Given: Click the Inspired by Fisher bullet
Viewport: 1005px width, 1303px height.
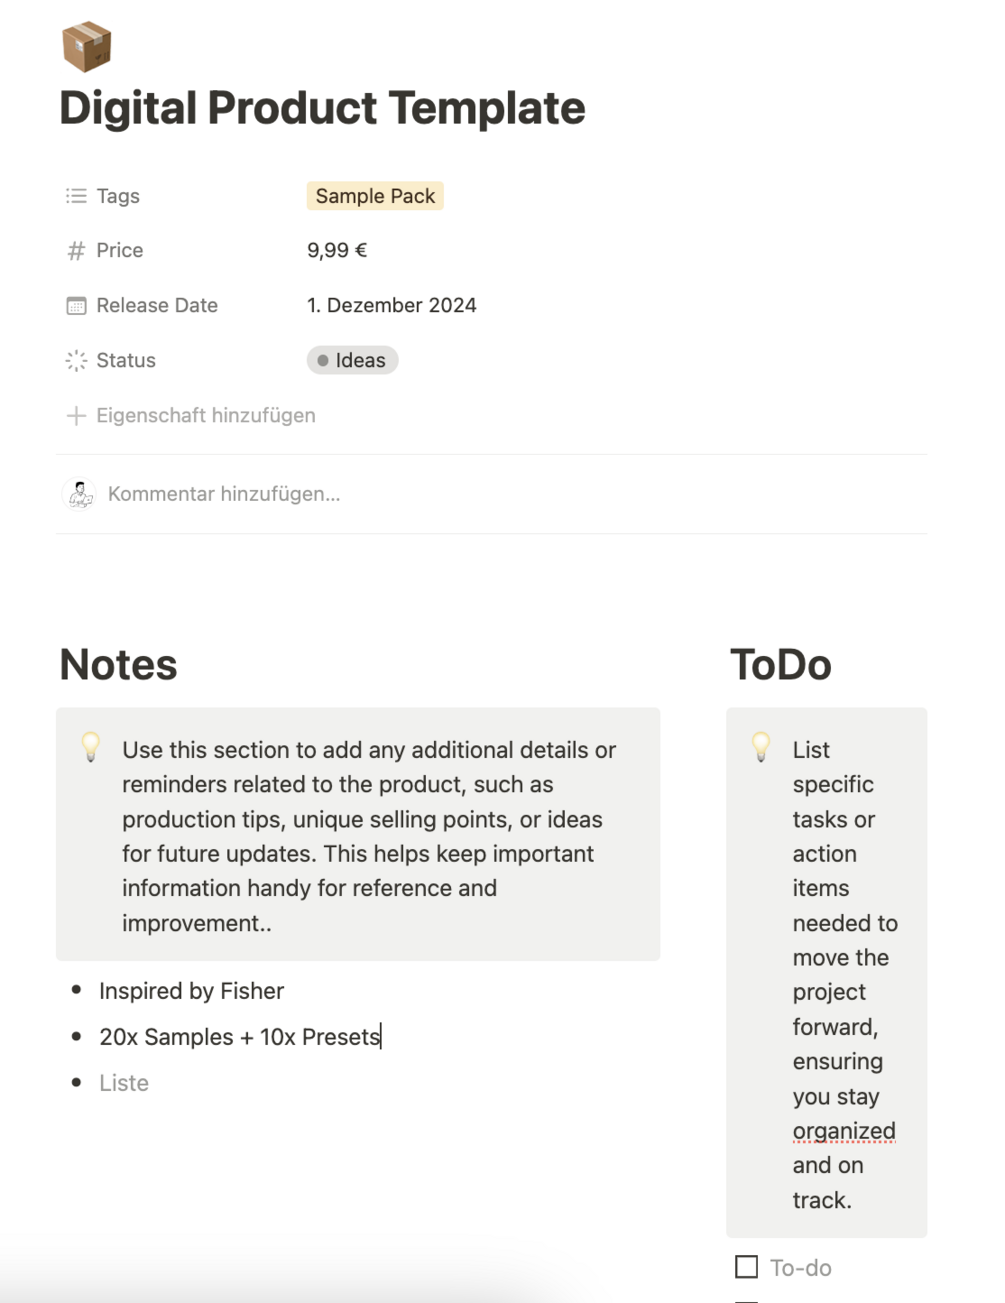Looking at the screenshot, I should (191, 991).
